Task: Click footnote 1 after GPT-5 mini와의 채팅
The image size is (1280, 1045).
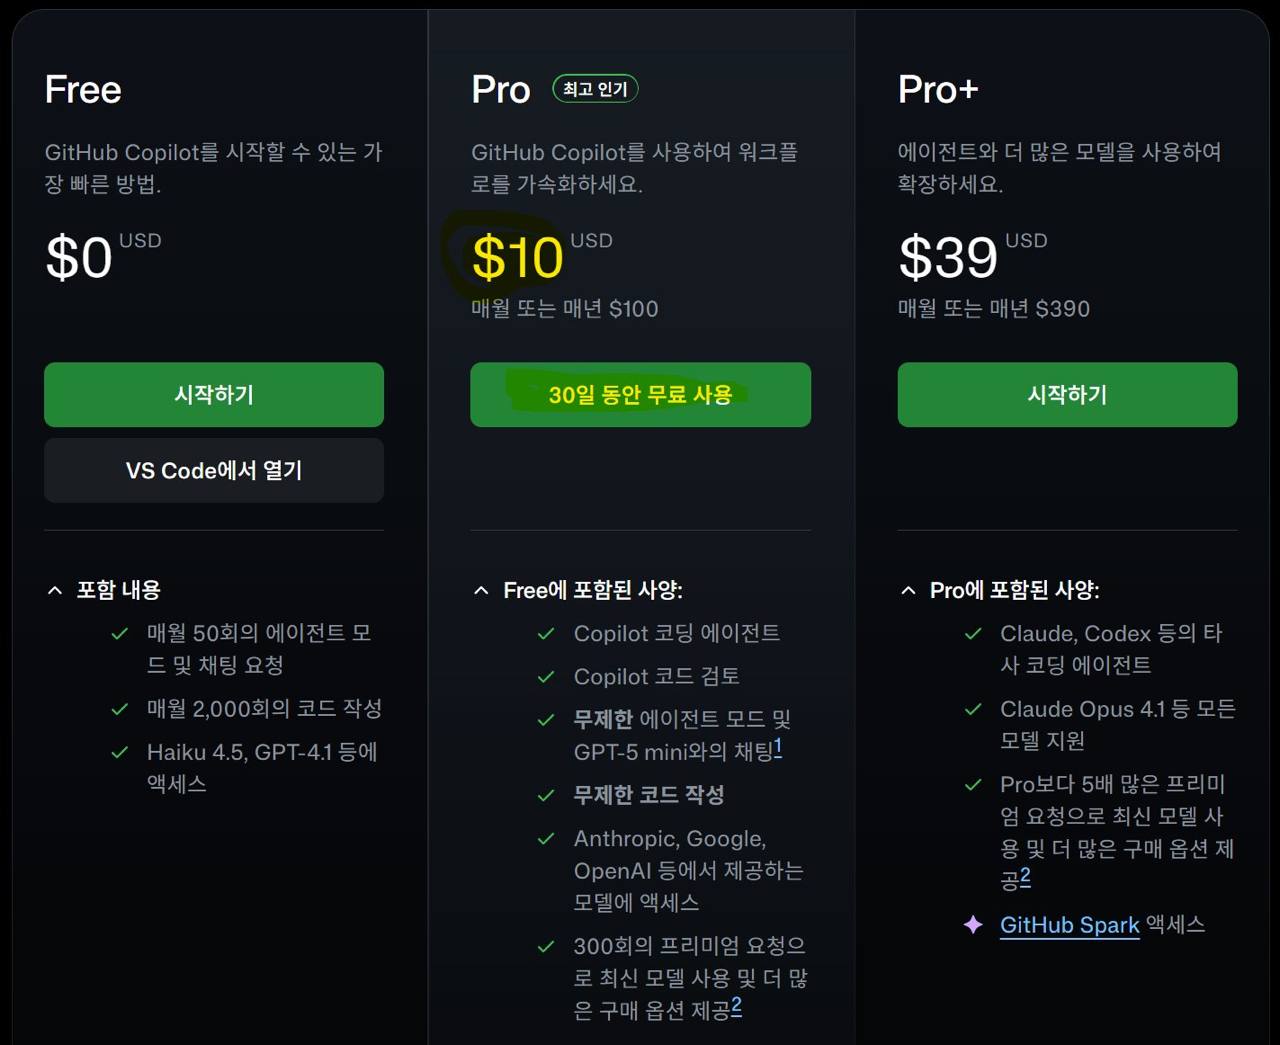Action: pyautogui.click(x=778, y=747)
